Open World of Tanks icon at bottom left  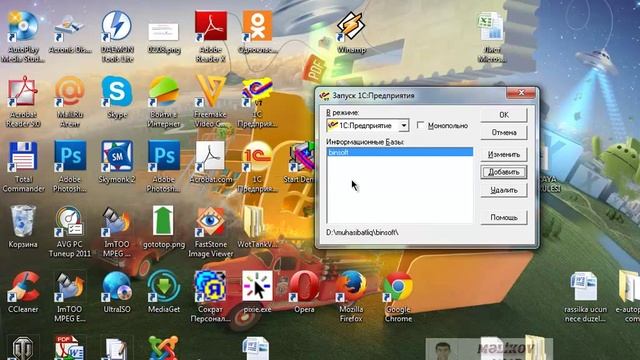click(23, 348)
